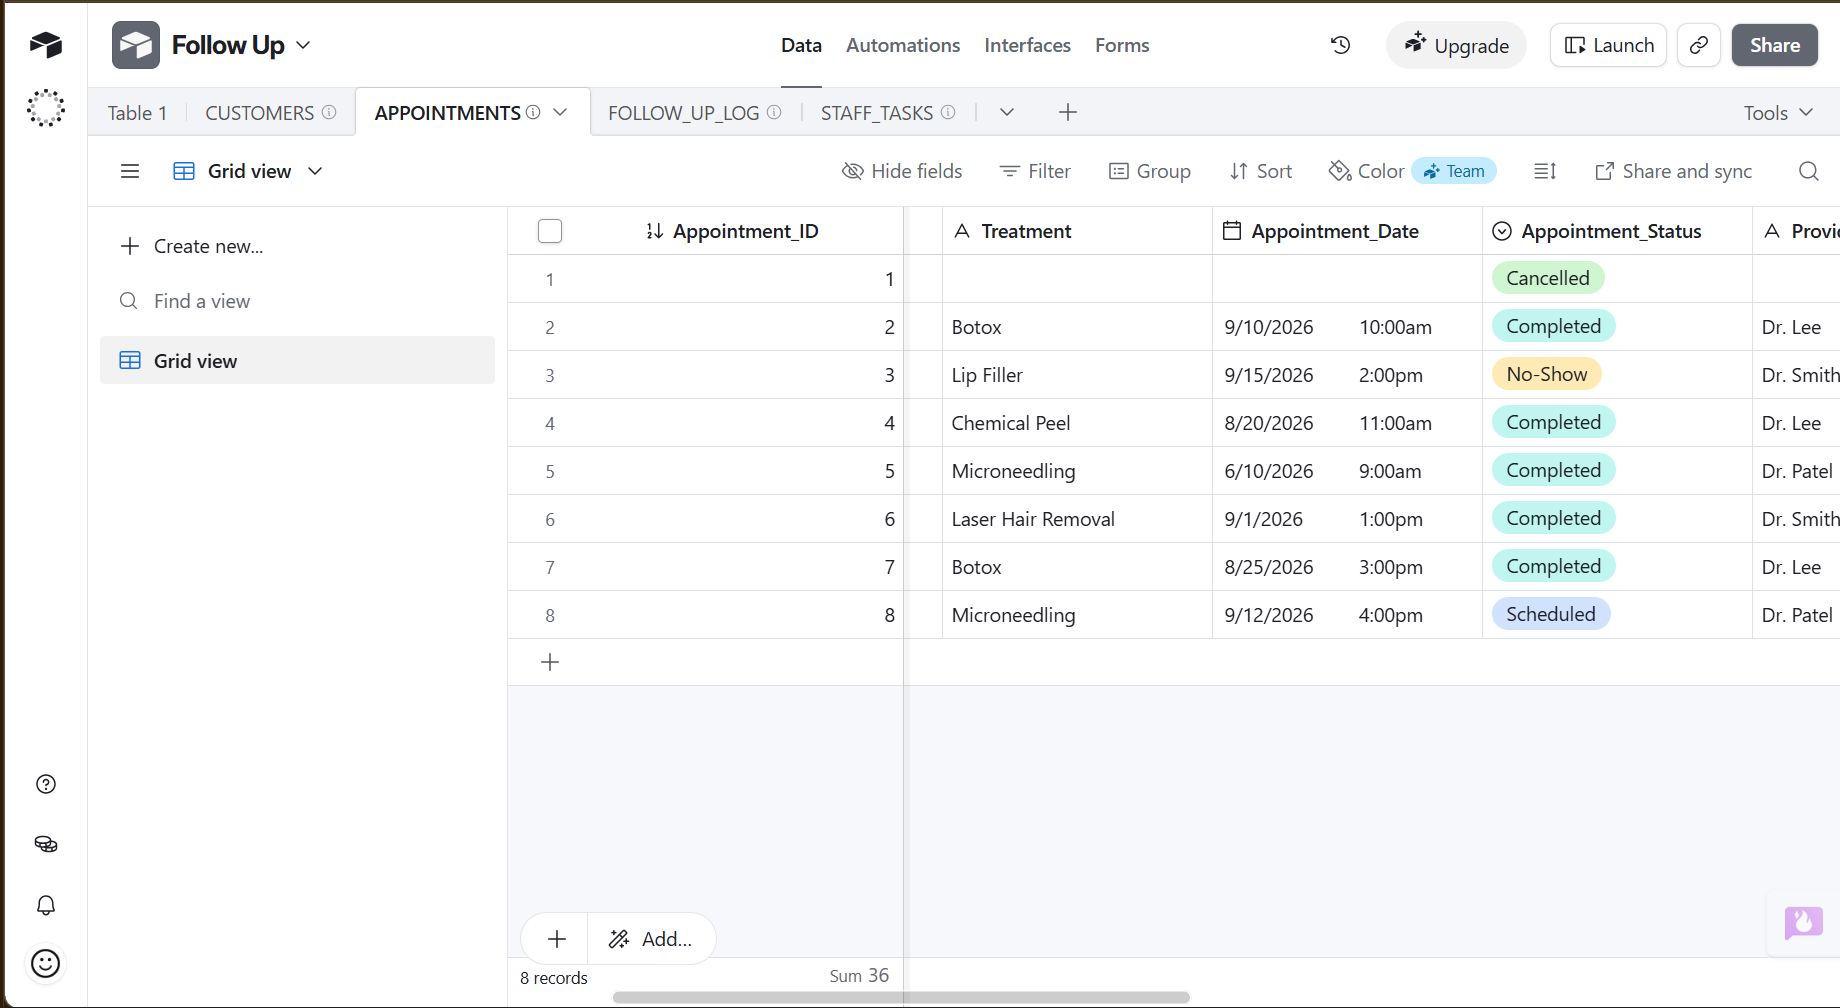Expand the Follow Up base name dropdown

pyautogui.click(x=304, y=45)
